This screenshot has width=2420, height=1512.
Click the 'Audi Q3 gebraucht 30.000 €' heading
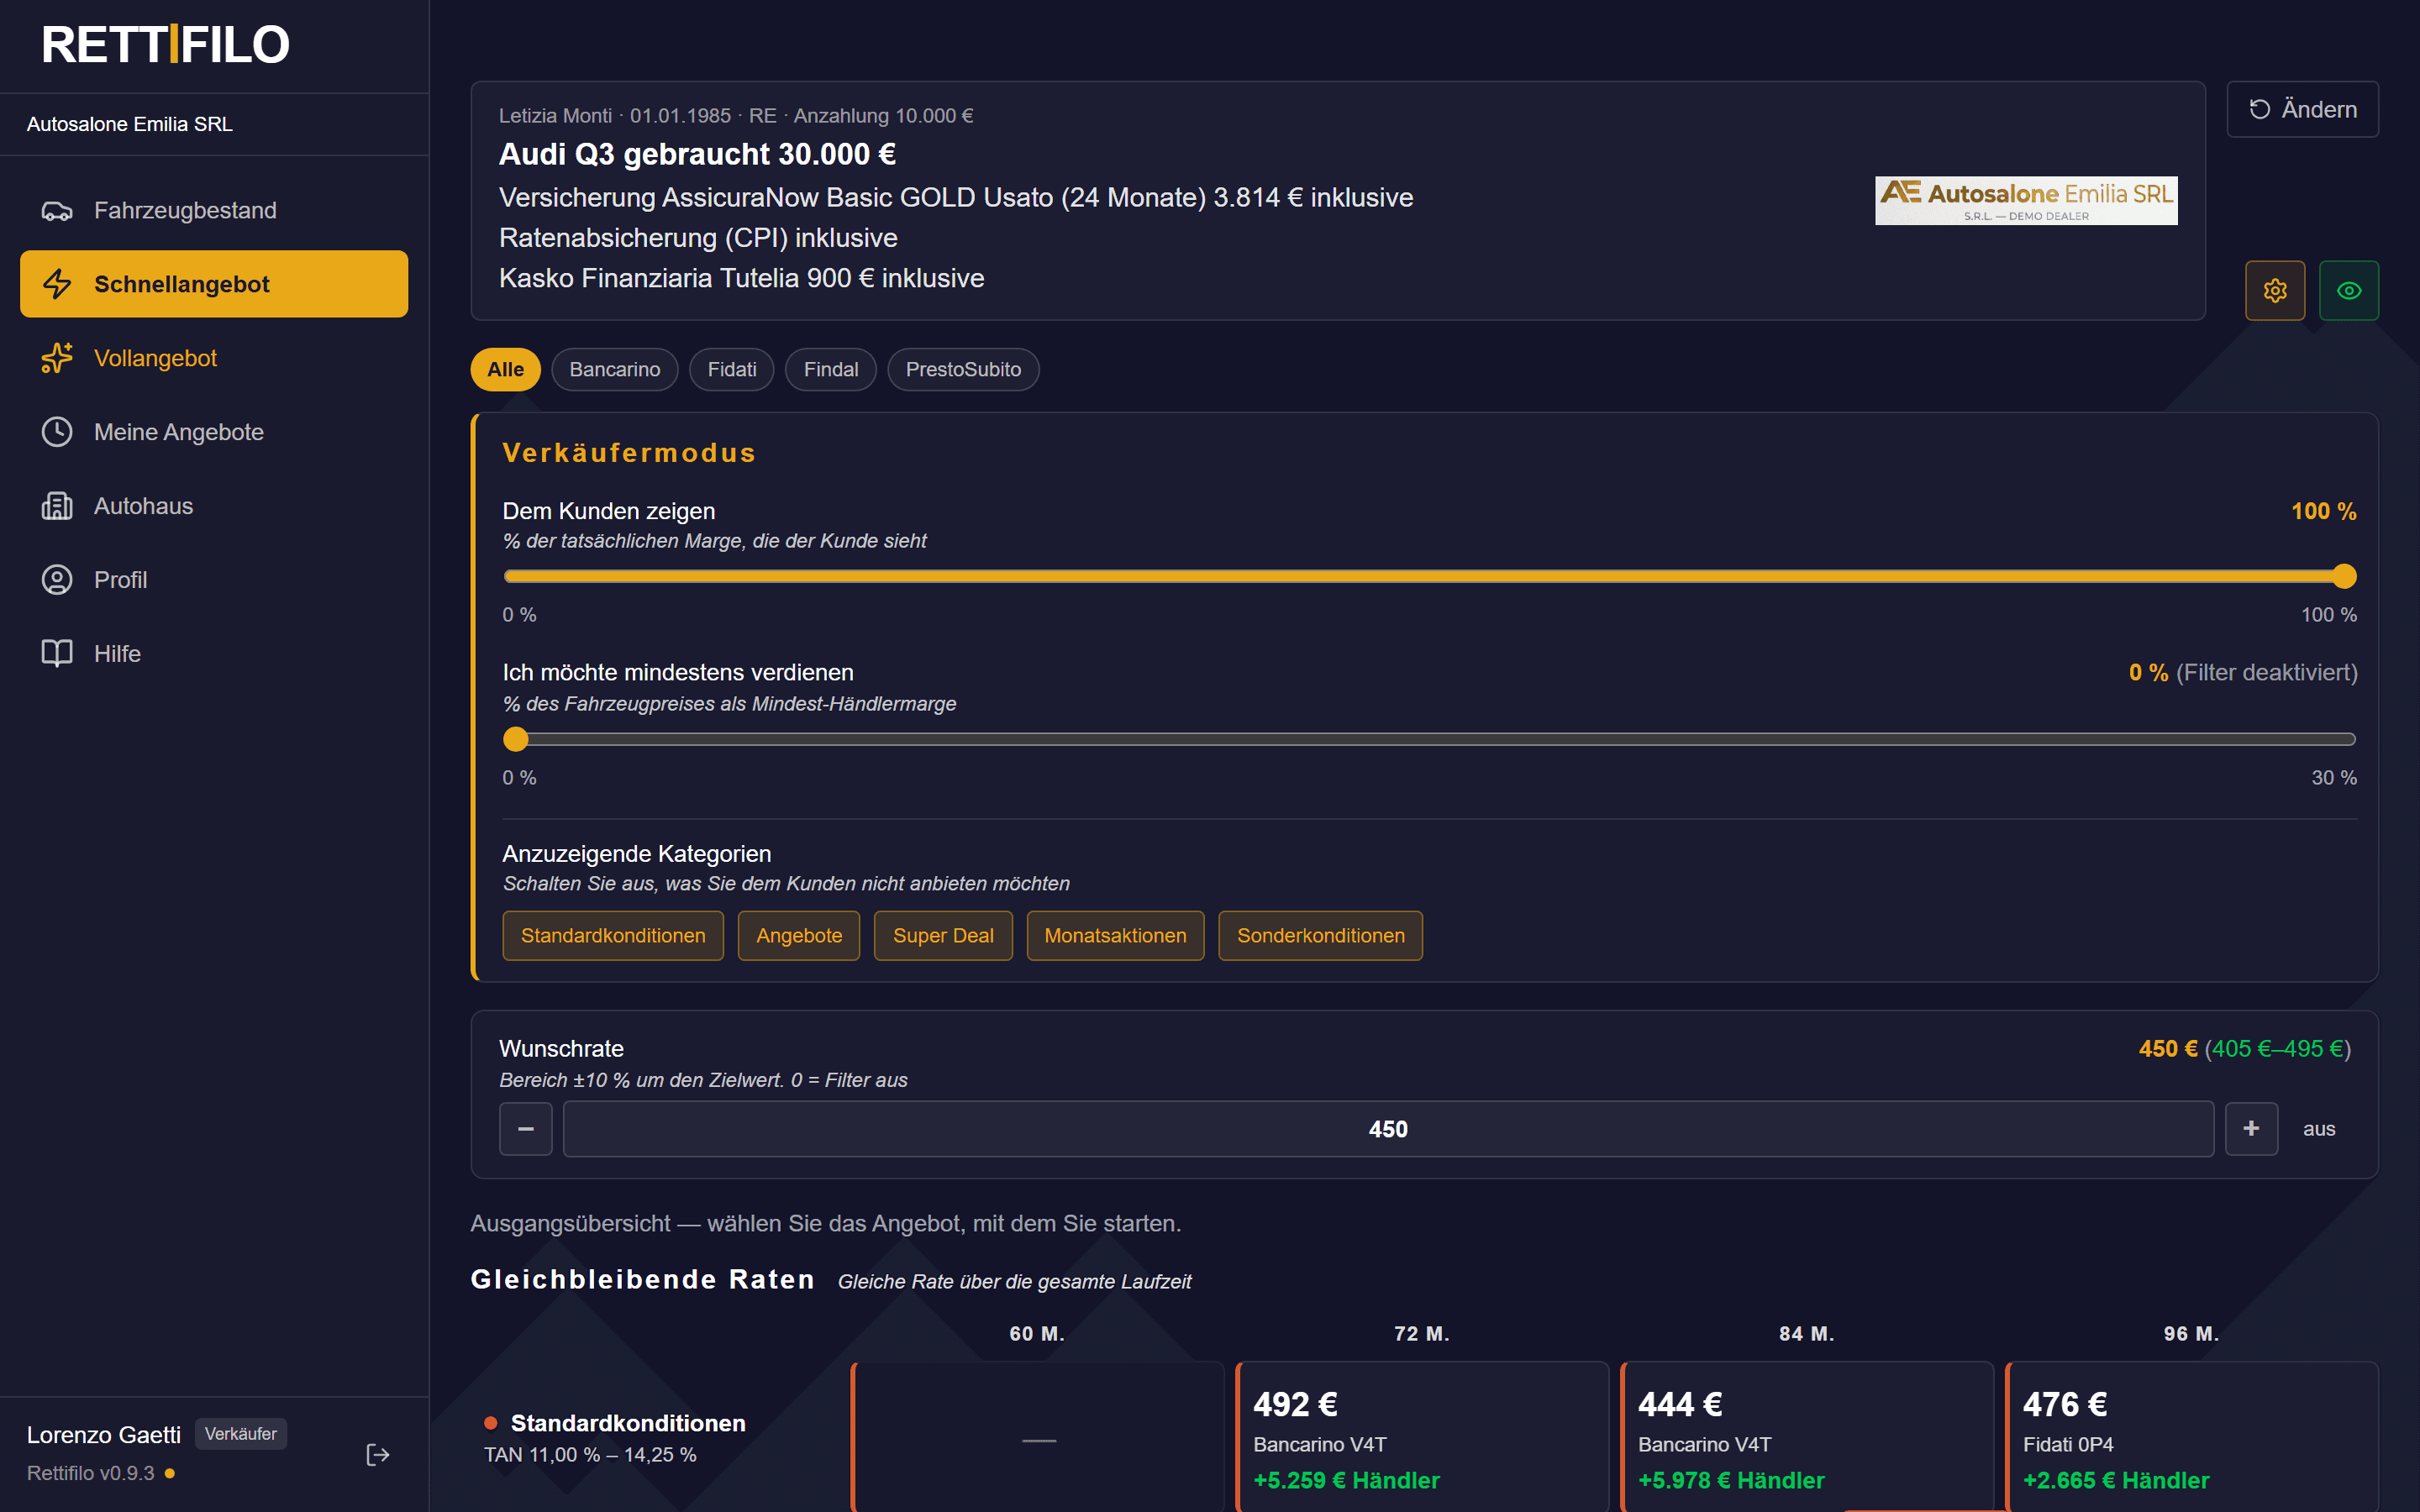point(697,155)
